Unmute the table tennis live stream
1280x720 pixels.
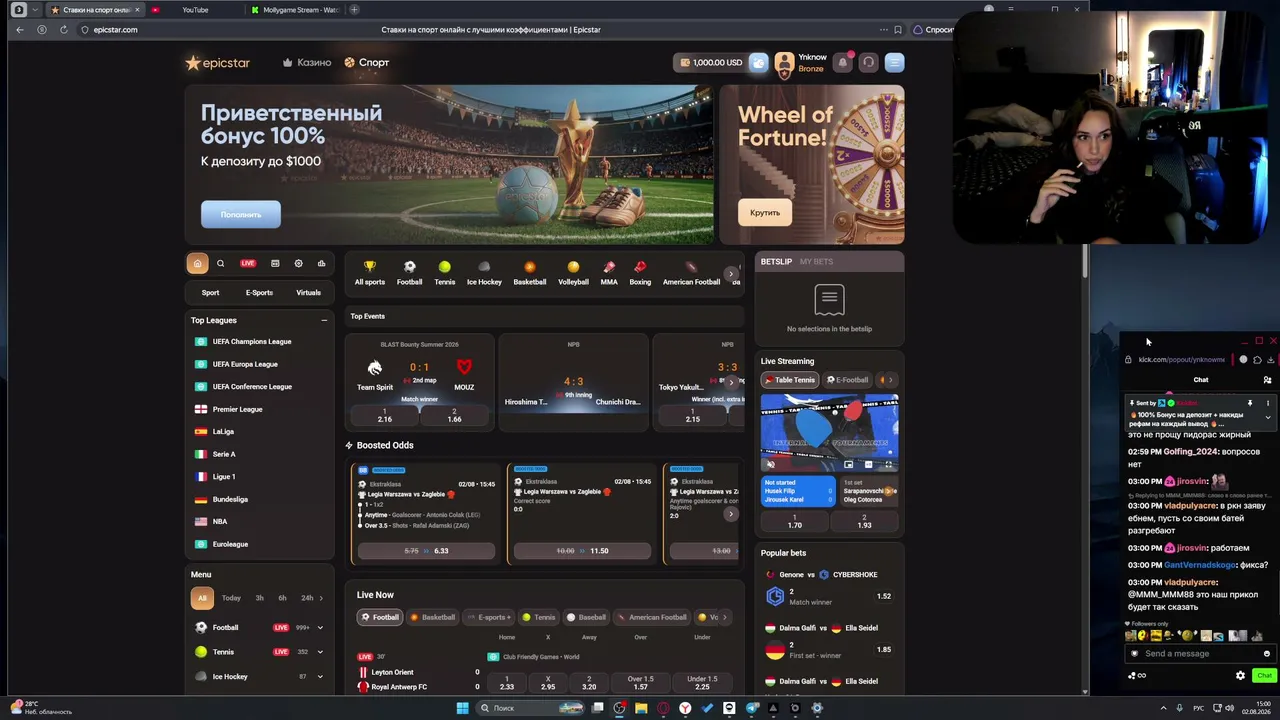coord(770,464)
